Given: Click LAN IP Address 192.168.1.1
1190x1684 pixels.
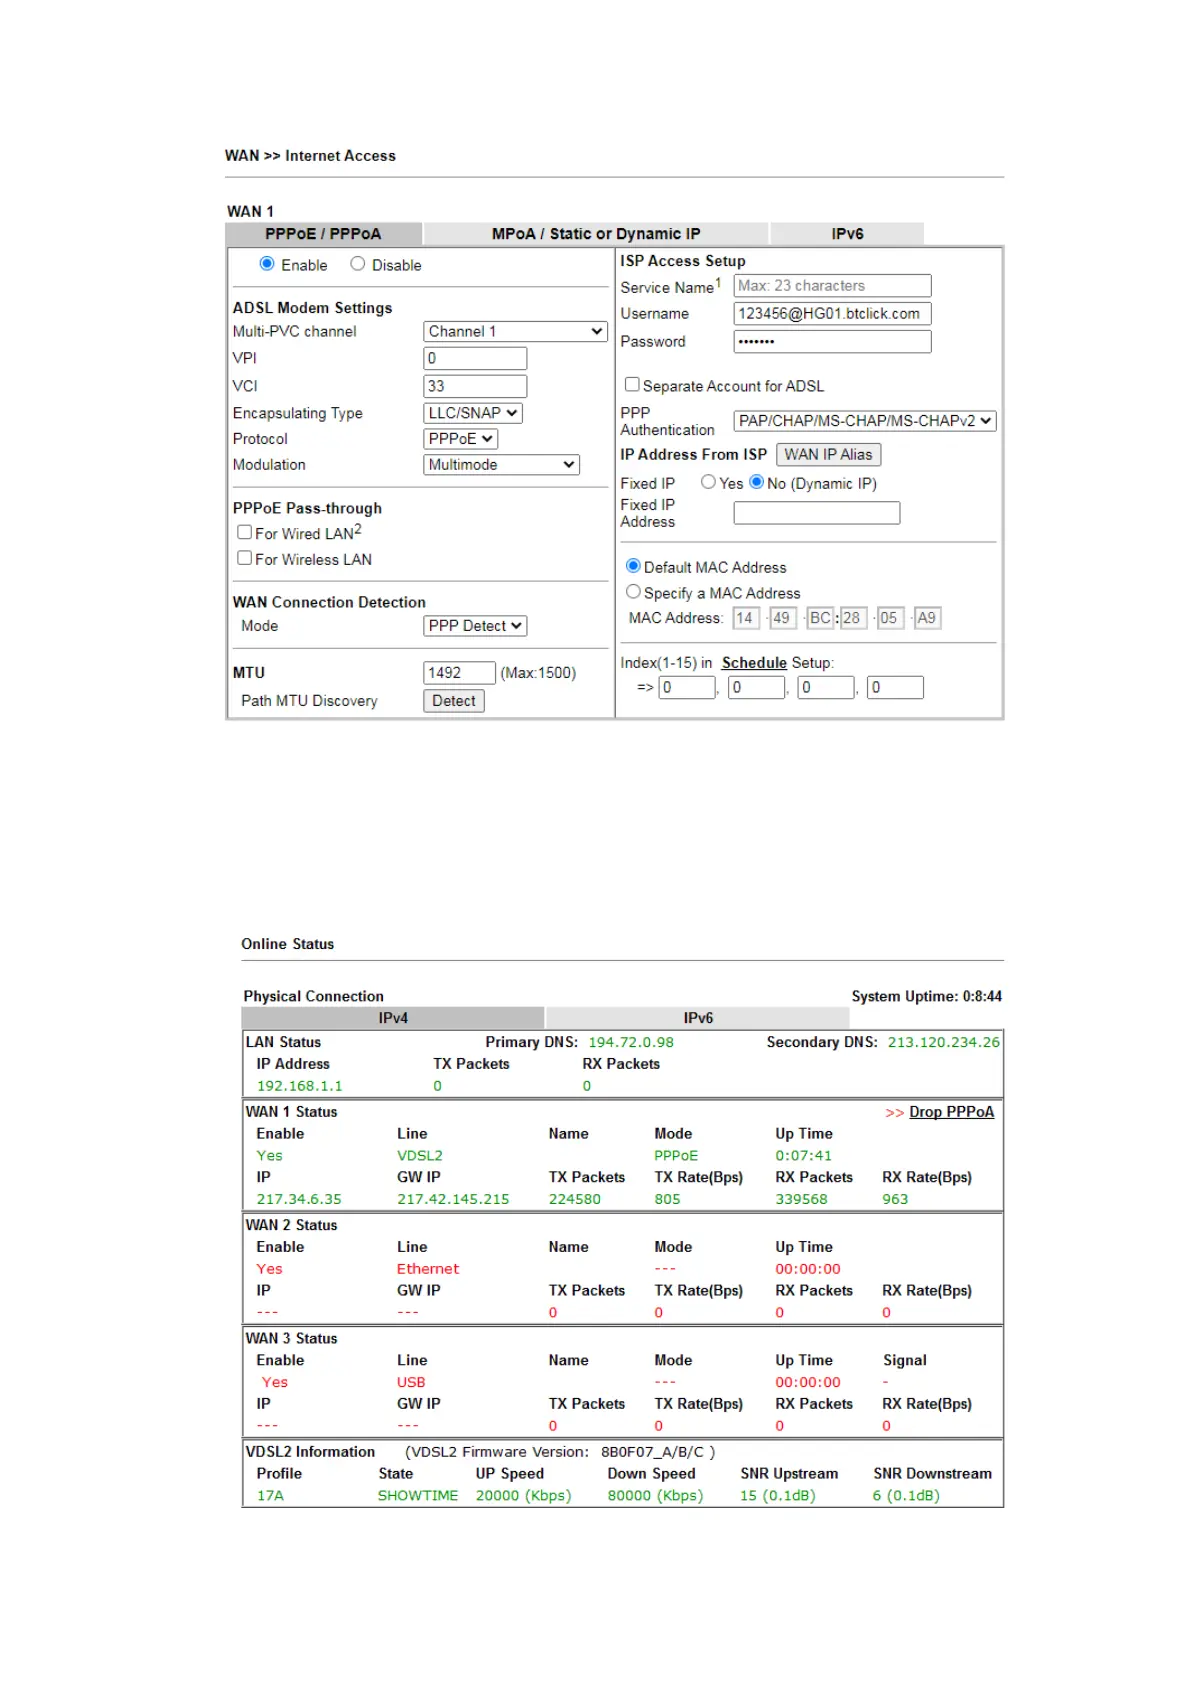Looking at the screenshot, I should (x=299, y=1086).
